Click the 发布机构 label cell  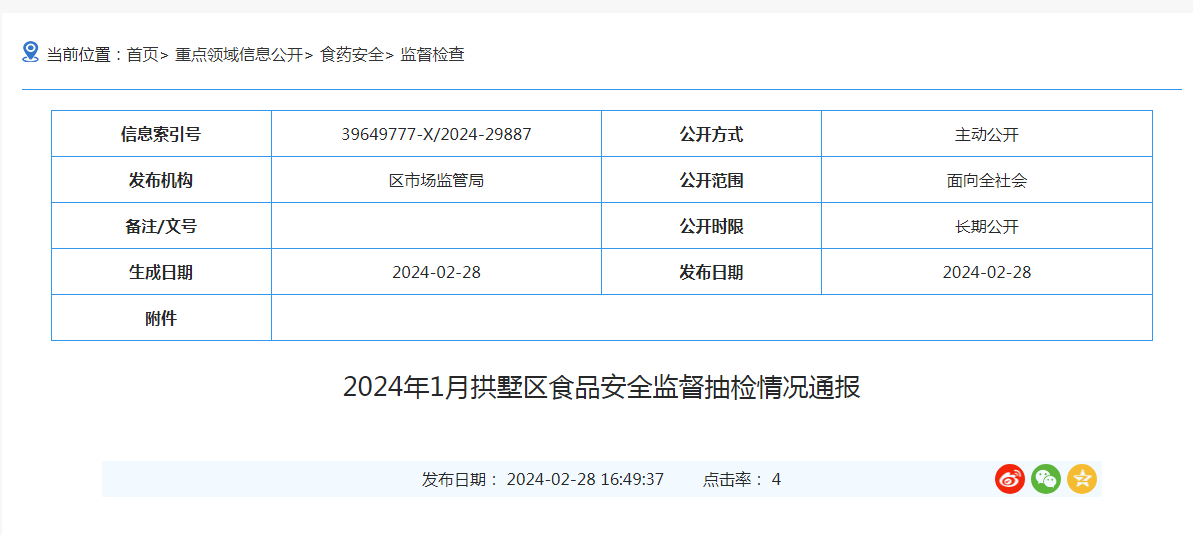(x=161, y=180)
